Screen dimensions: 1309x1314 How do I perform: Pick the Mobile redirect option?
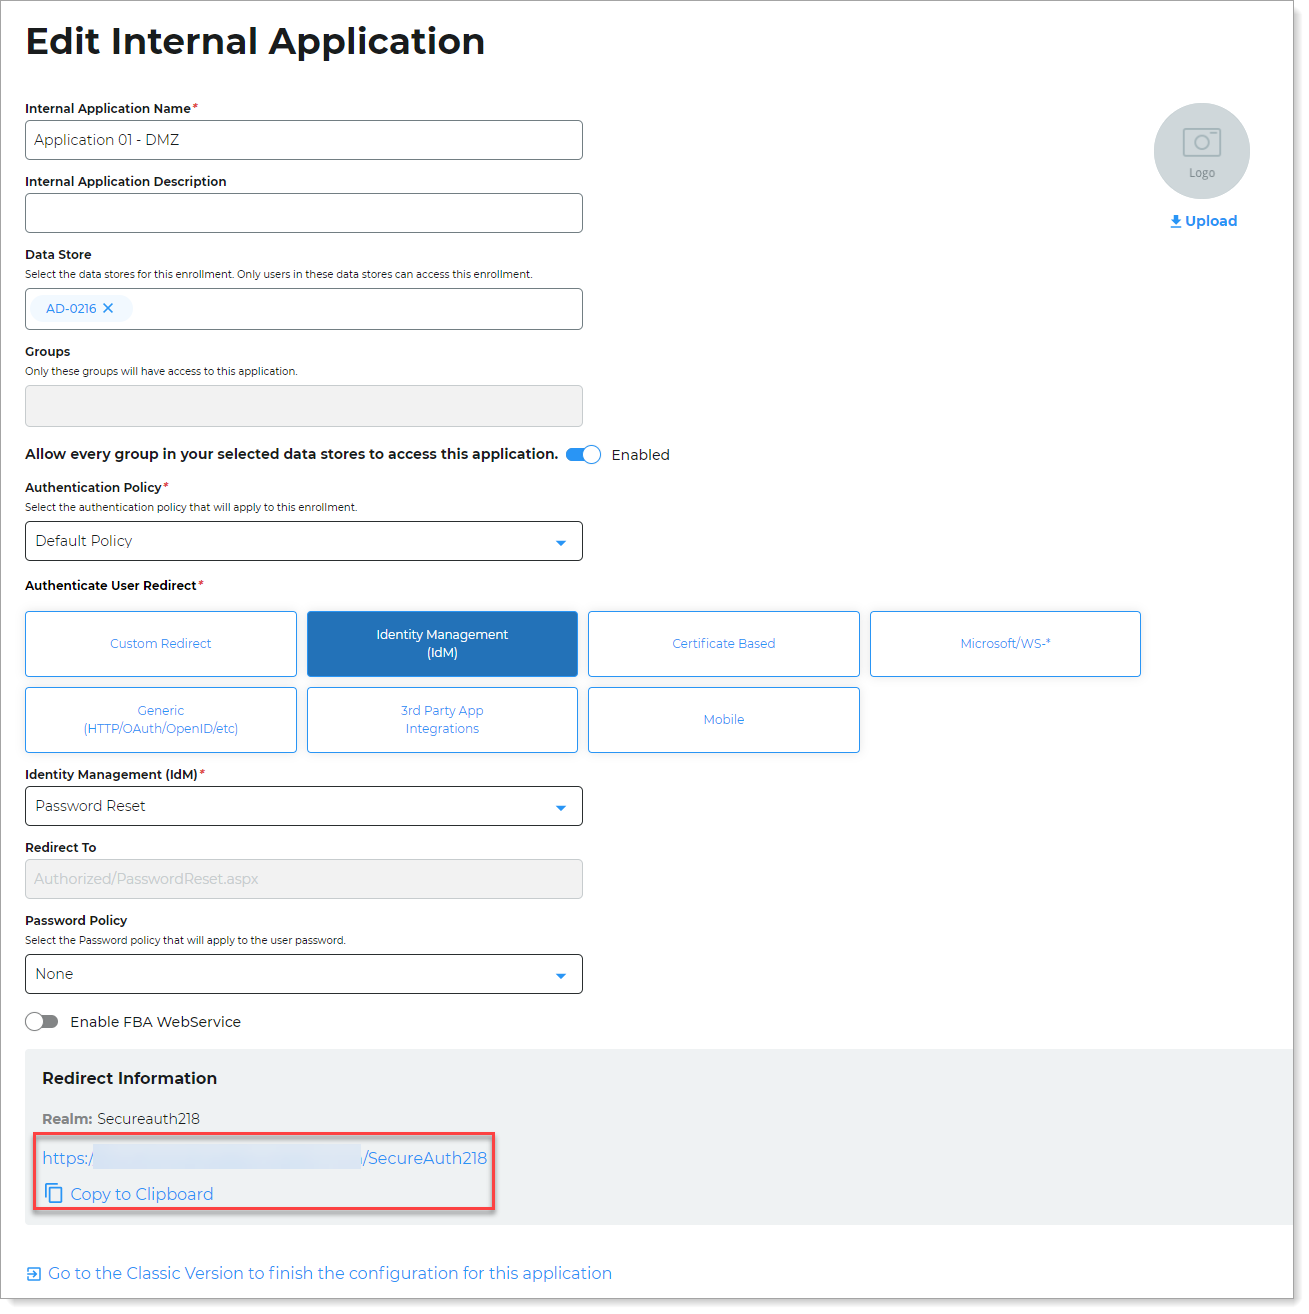tap(723, 720)
